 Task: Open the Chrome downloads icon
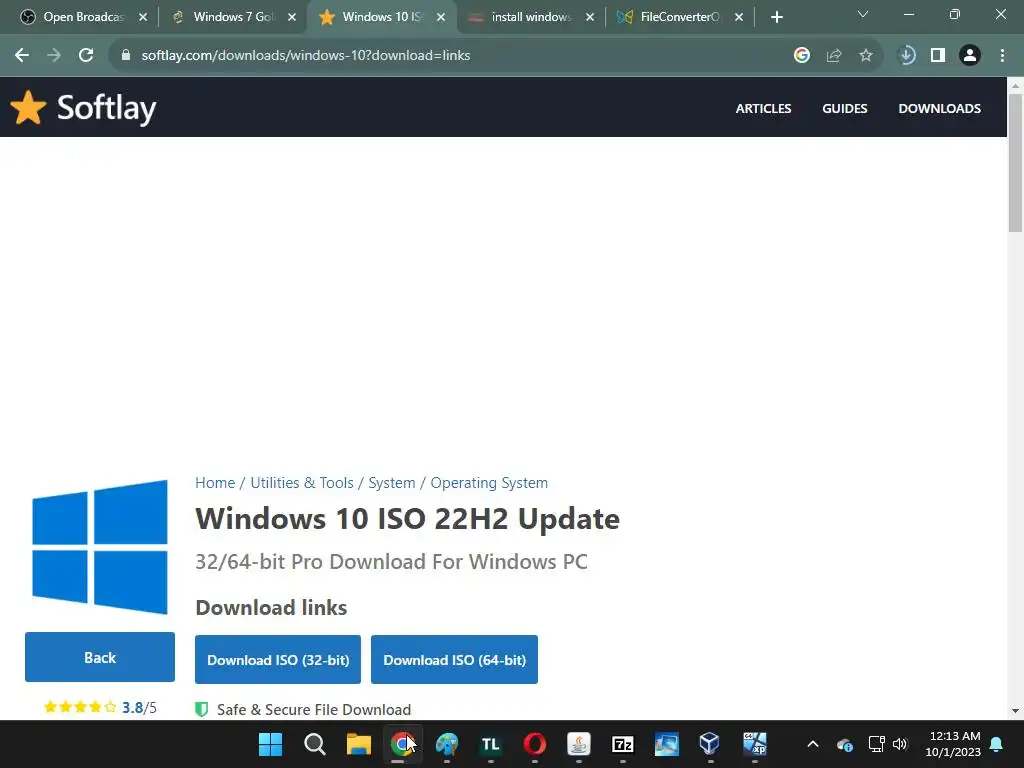click(x=906, y=56)
